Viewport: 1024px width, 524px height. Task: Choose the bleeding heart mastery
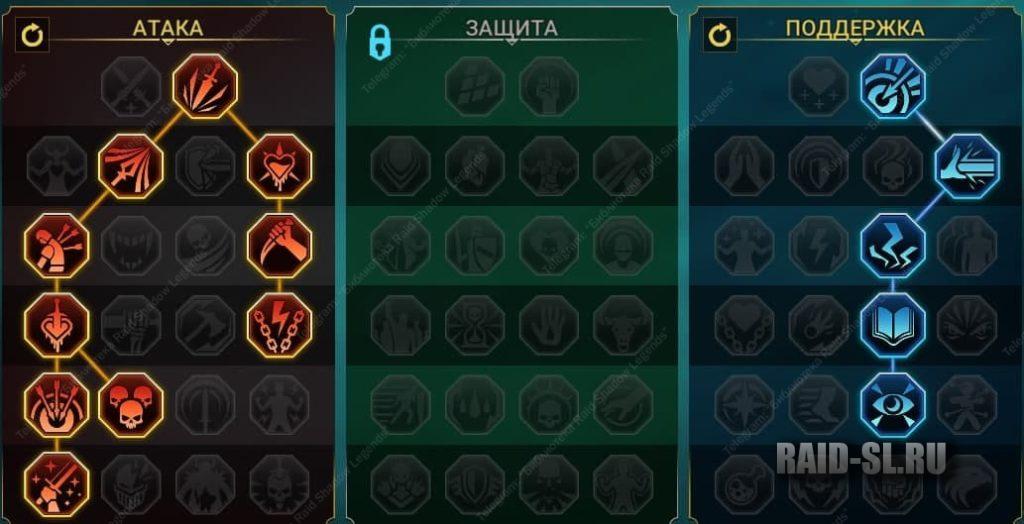280,166
